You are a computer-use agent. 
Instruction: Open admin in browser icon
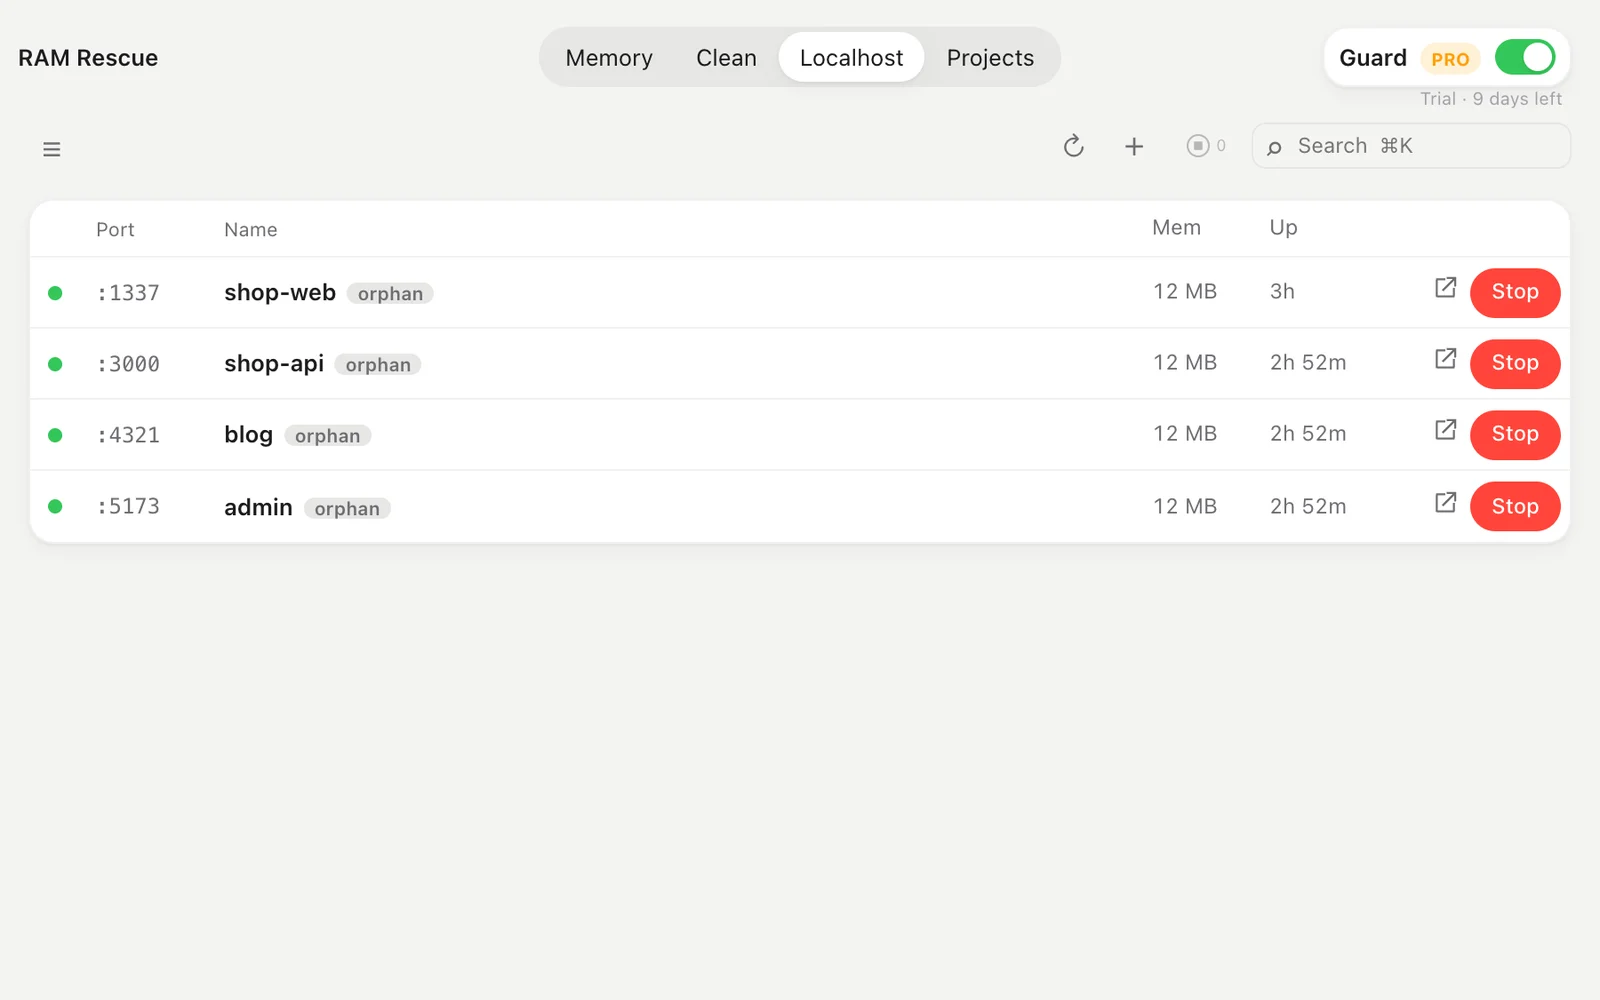point(1445,503)
